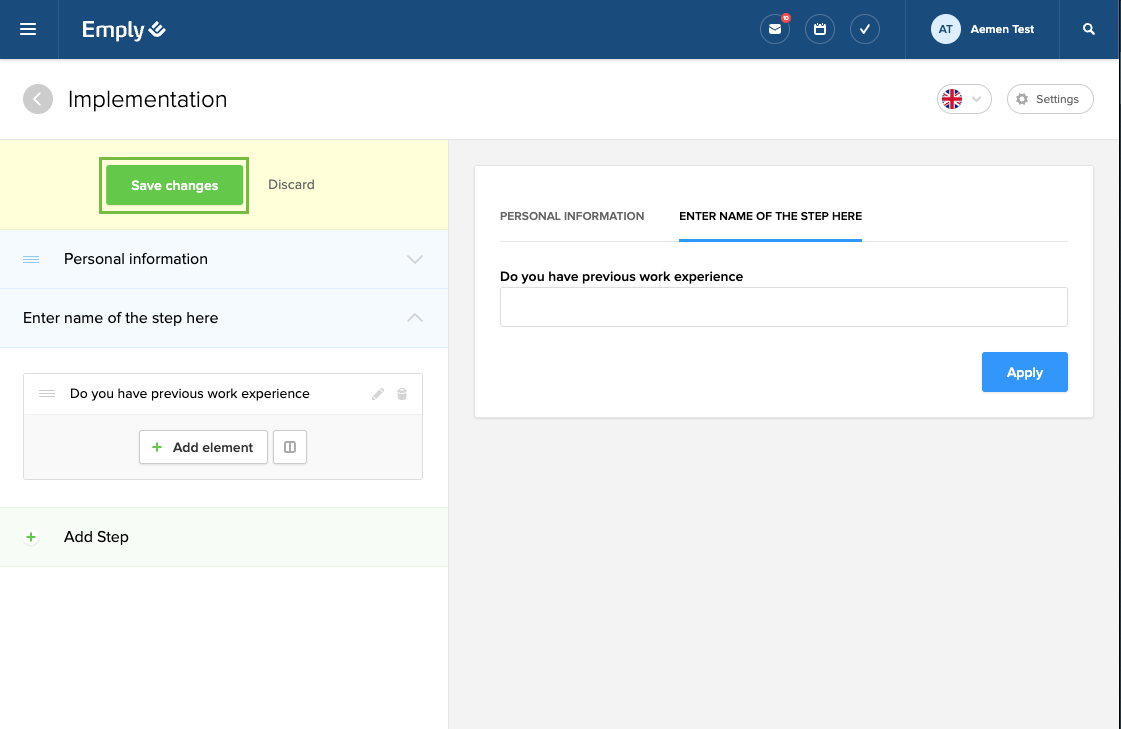Open the hamburger navigation menu

[28, 30]
